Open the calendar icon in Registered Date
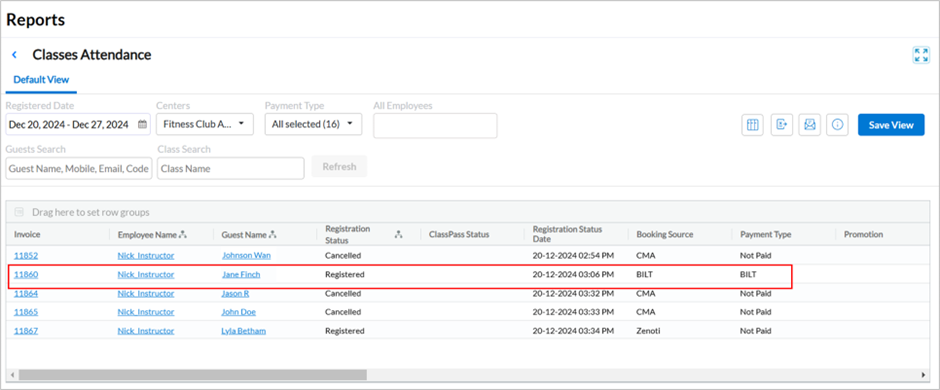The width and height of the screenshot is (940, 390). coord(142,125)
